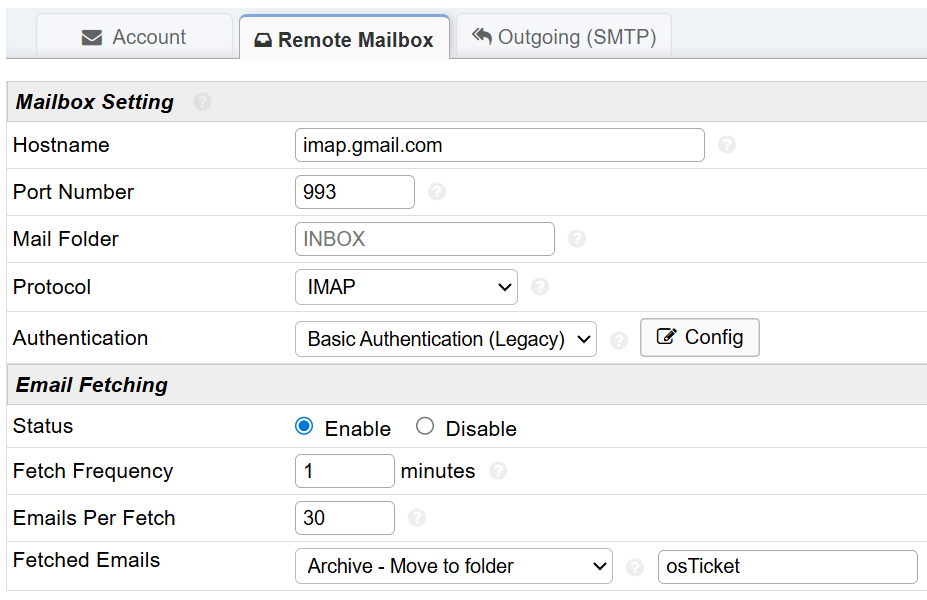Expand the Fetched Emails action dropdown

453,566
